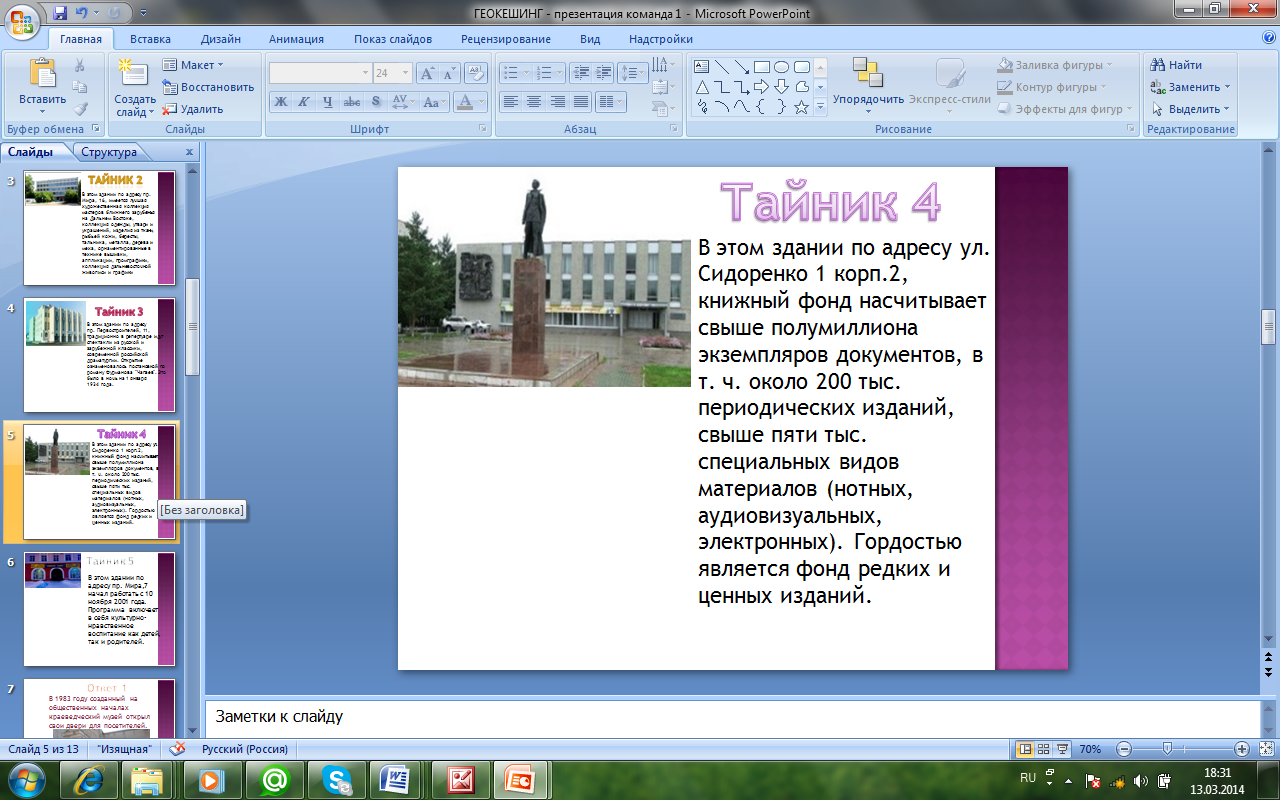
Task: Select the Isosceles Triangle shape
Action: pos(703,87)
